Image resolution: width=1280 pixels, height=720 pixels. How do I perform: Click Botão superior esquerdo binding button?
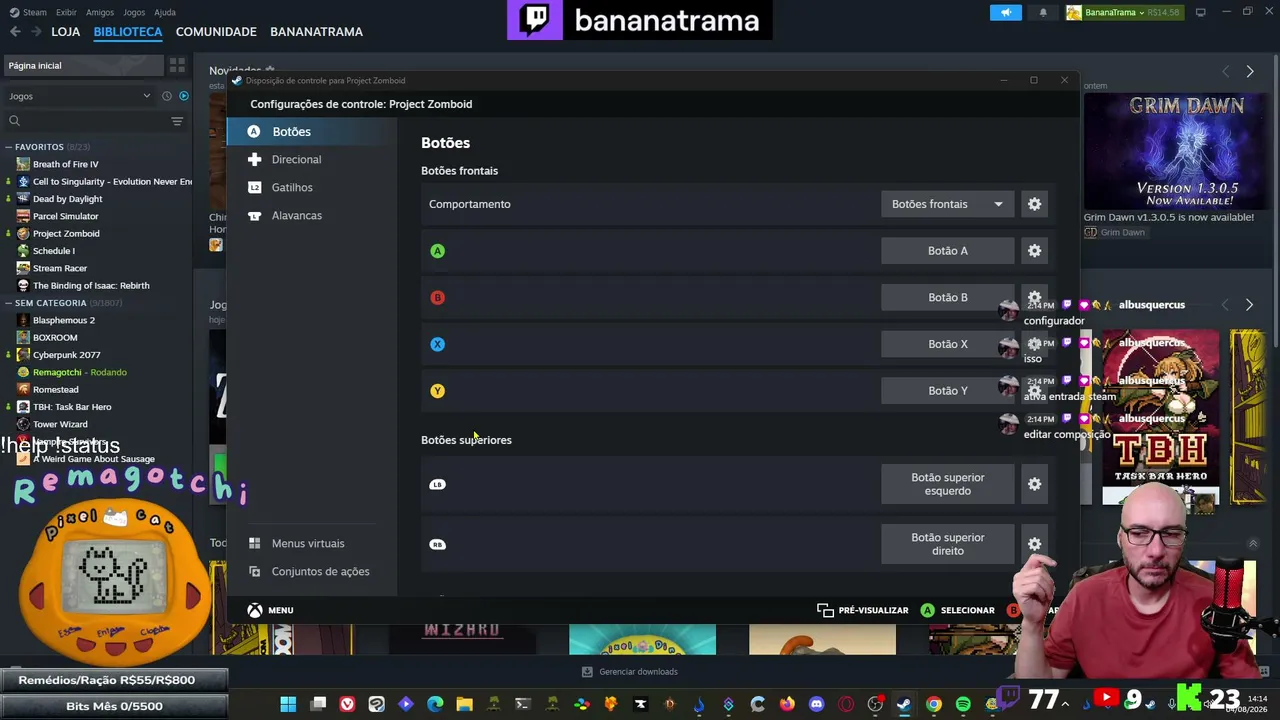947,484
